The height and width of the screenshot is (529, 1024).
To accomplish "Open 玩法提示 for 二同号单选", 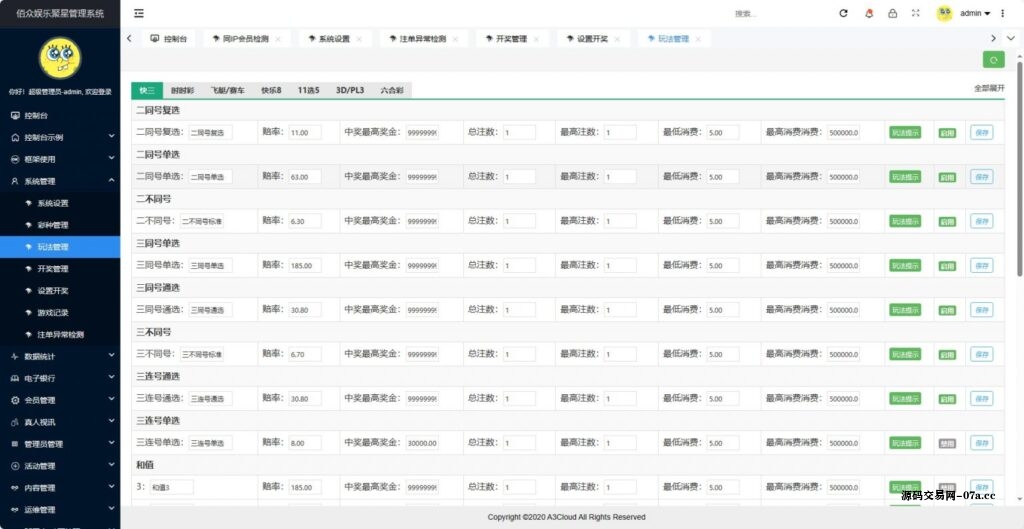I will [x=905, y=177].
